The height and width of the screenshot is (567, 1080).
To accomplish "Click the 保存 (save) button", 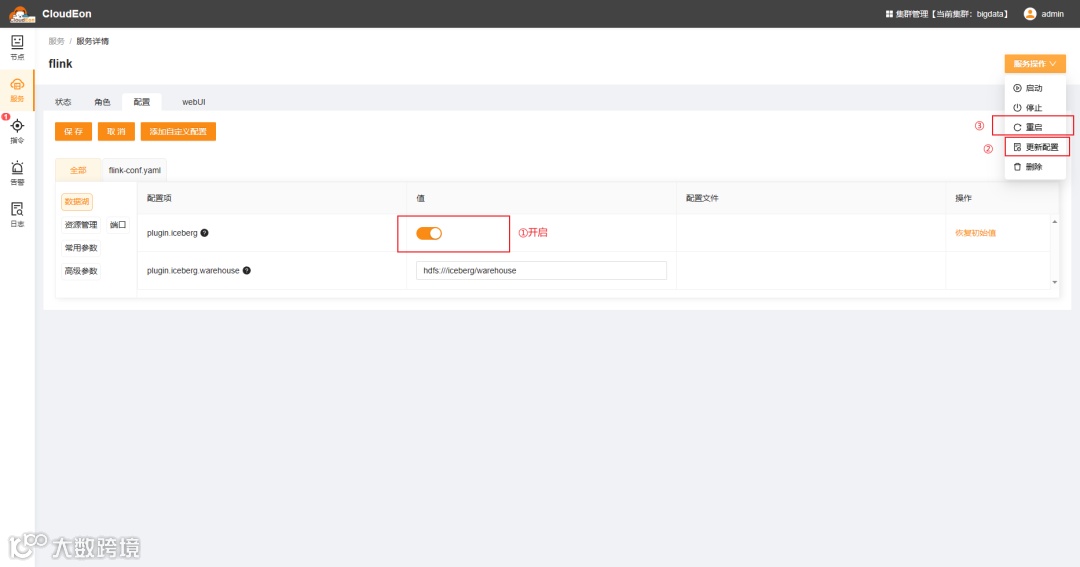I will pyautogui.click(x=73, y=132).
